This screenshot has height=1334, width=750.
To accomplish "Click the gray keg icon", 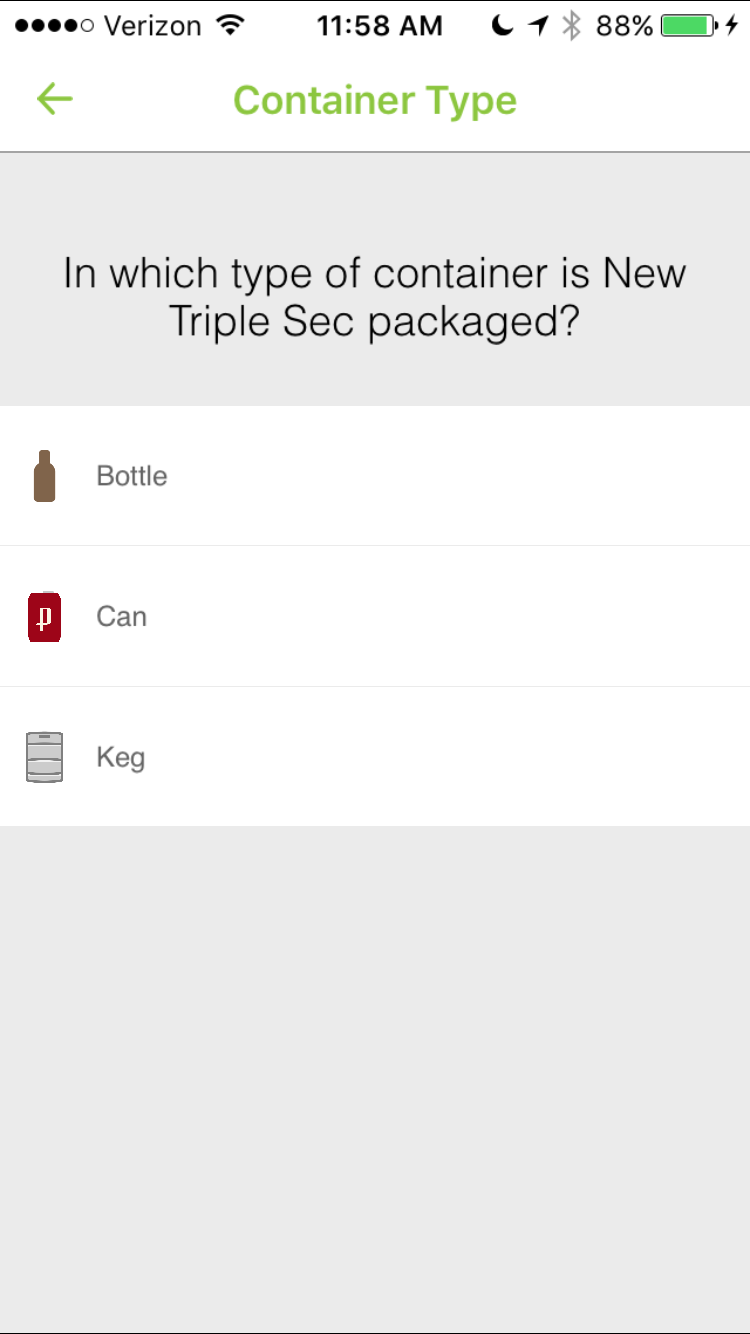I will (x=44, y=757).
